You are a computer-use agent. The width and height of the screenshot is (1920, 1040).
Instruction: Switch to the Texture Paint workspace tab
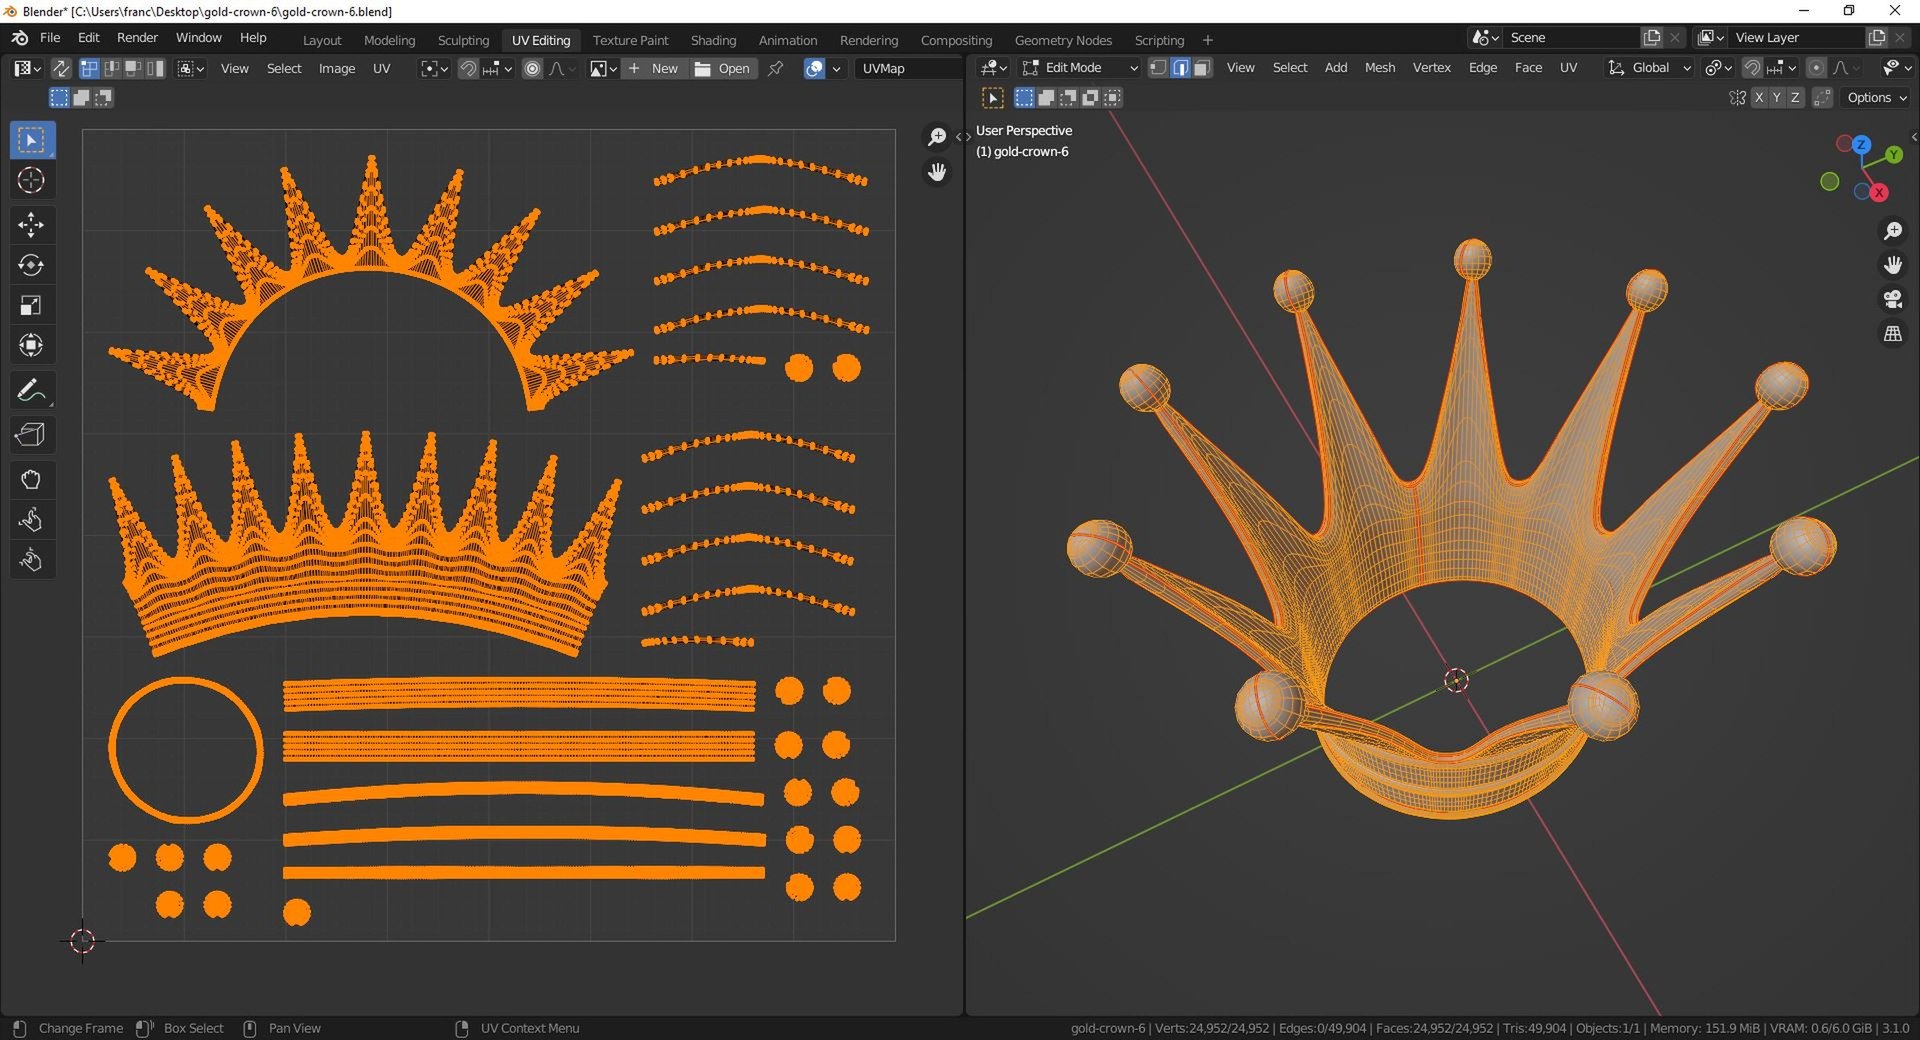click(630, 40)
